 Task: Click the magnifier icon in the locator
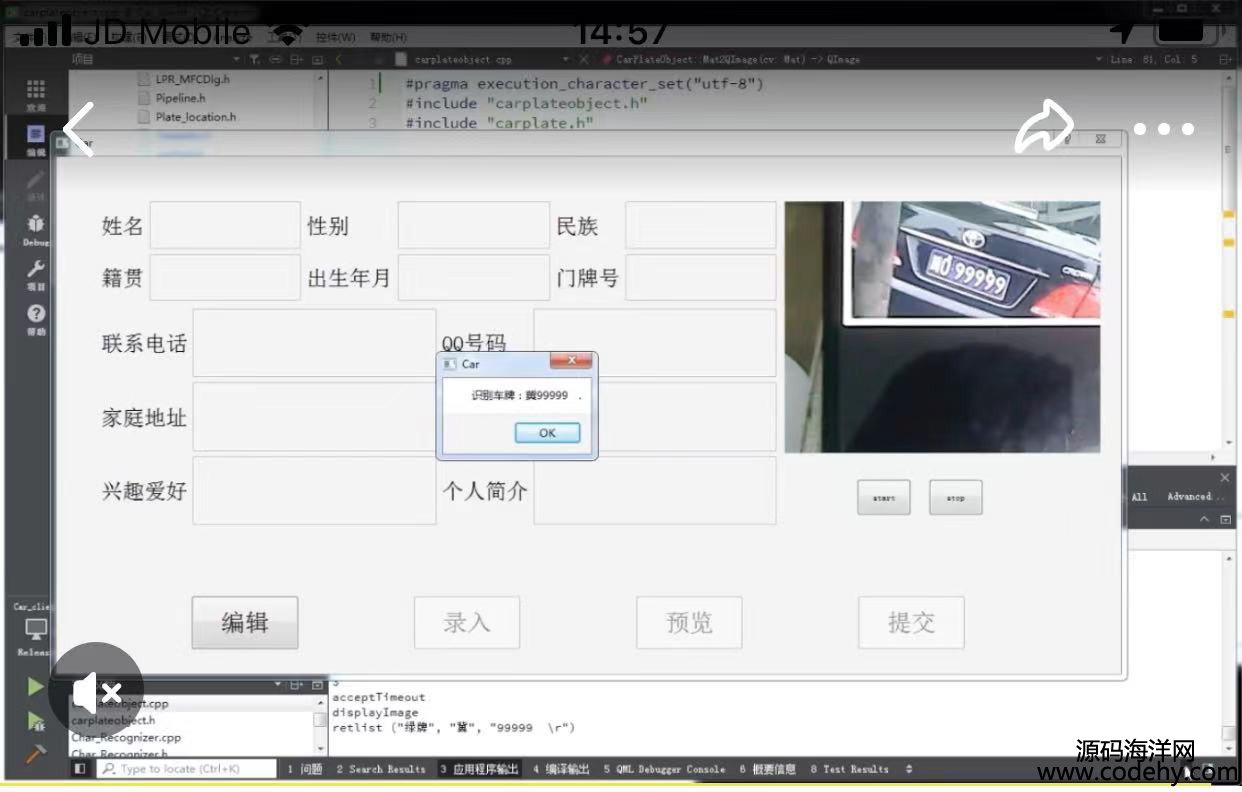(109, 769)
